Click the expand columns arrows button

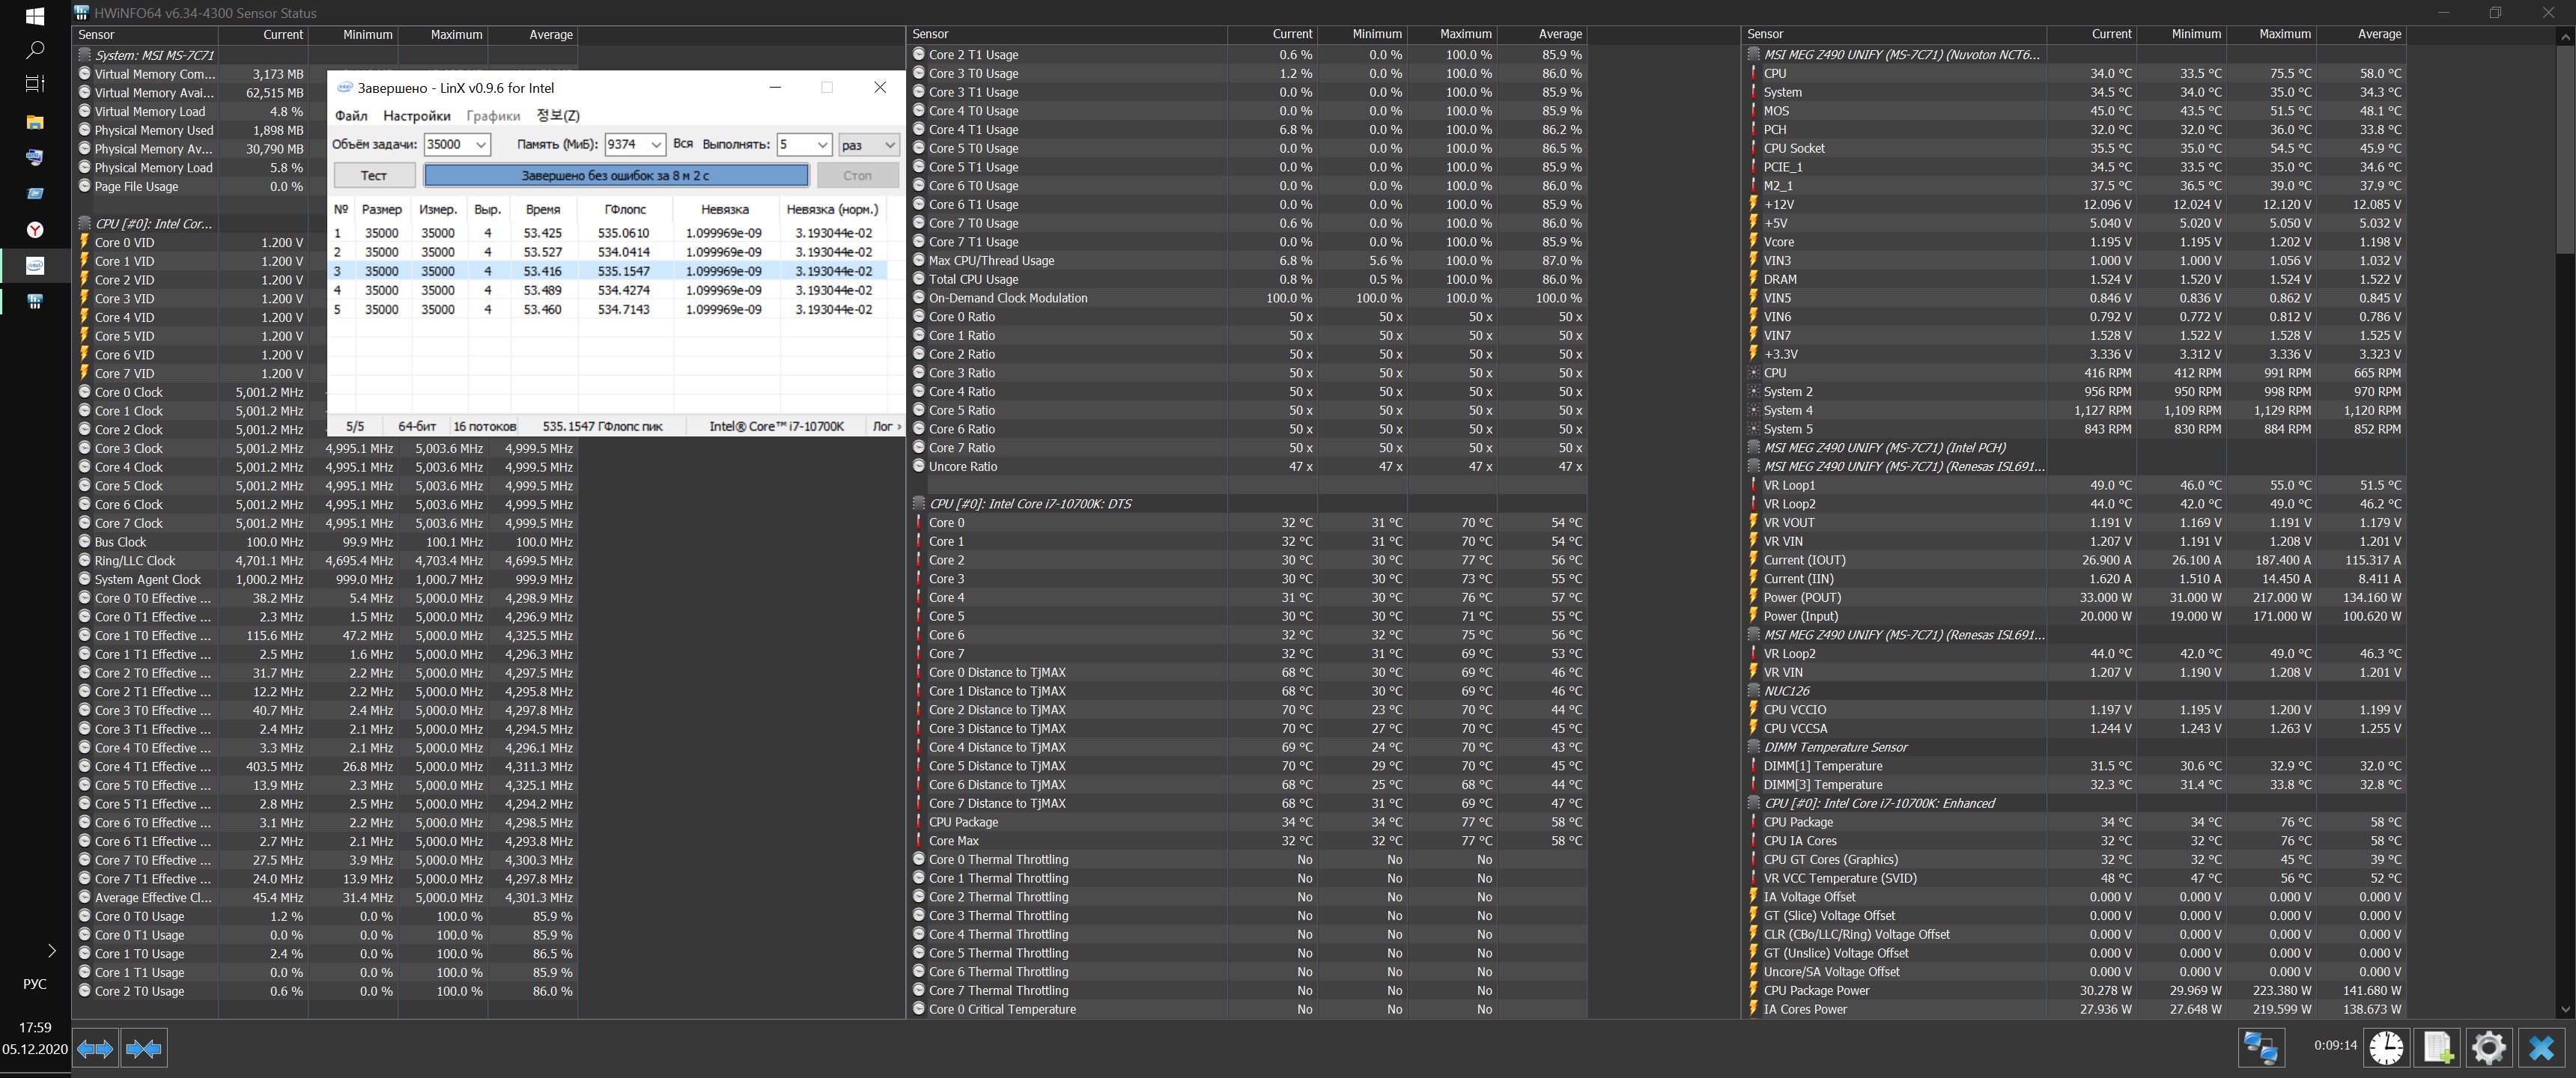[x=95, y=1048]
